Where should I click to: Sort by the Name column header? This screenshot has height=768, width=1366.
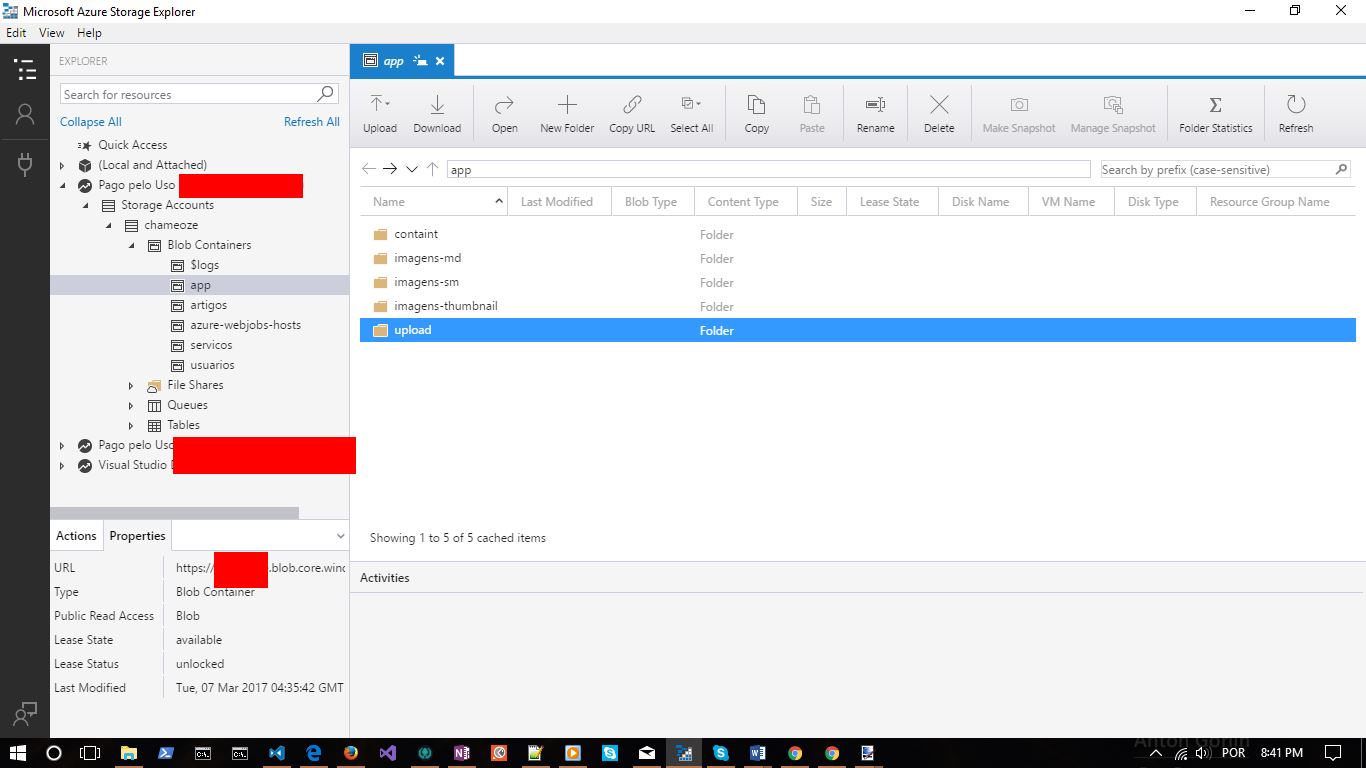click(x=434, y=201)
